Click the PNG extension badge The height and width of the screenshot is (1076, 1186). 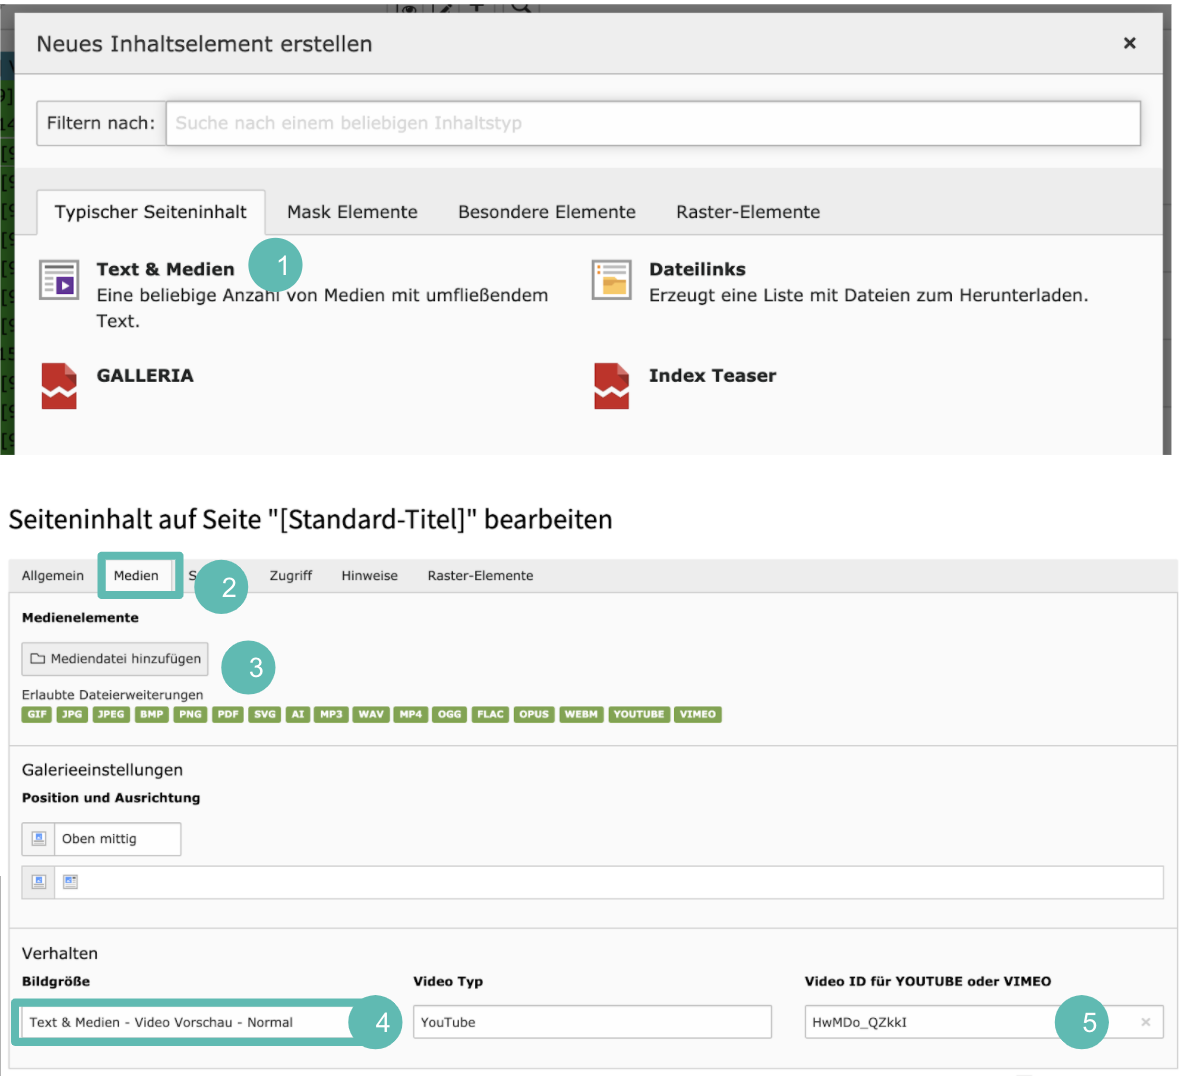pyautogui.click(x=190, y=714)
